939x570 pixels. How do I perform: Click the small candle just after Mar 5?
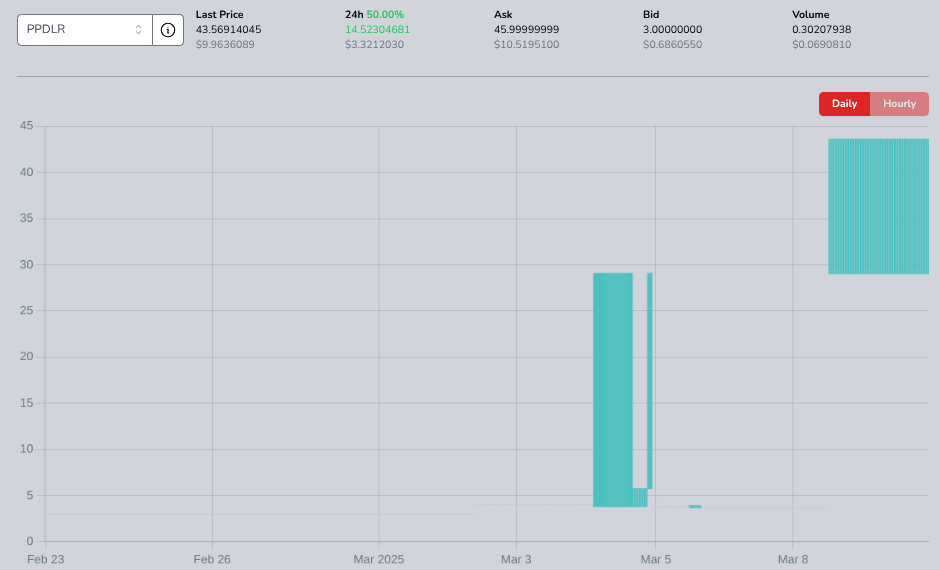[x=695, y=507]
